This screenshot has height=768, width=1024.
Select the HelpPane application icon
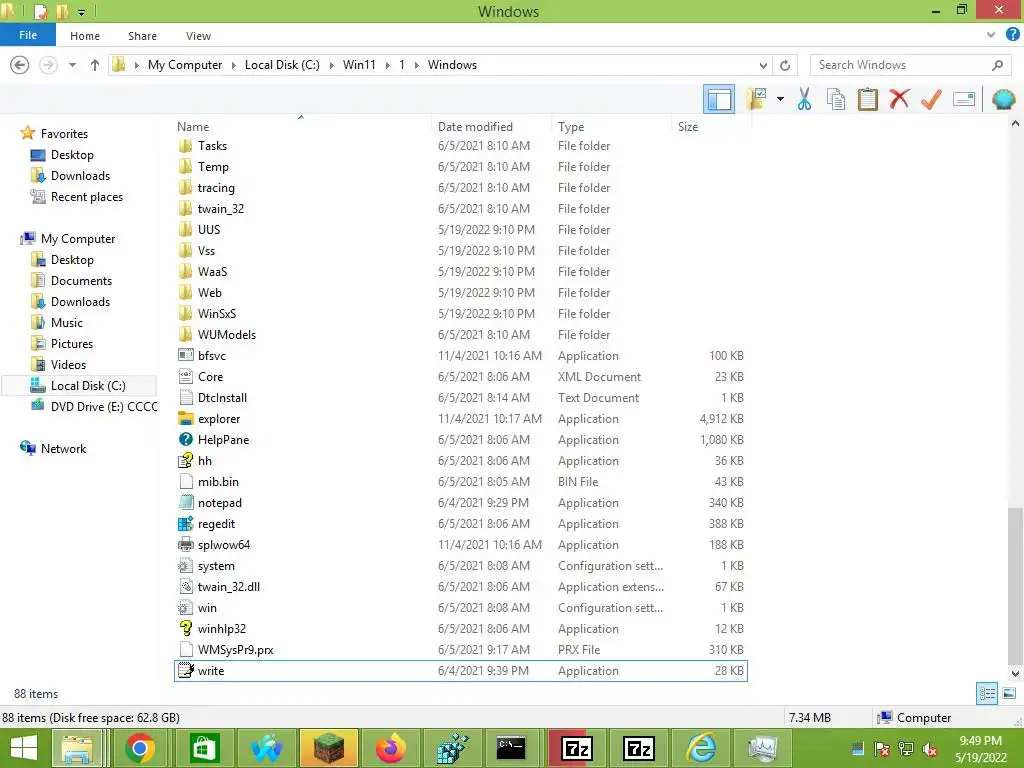tap(186, 440)
